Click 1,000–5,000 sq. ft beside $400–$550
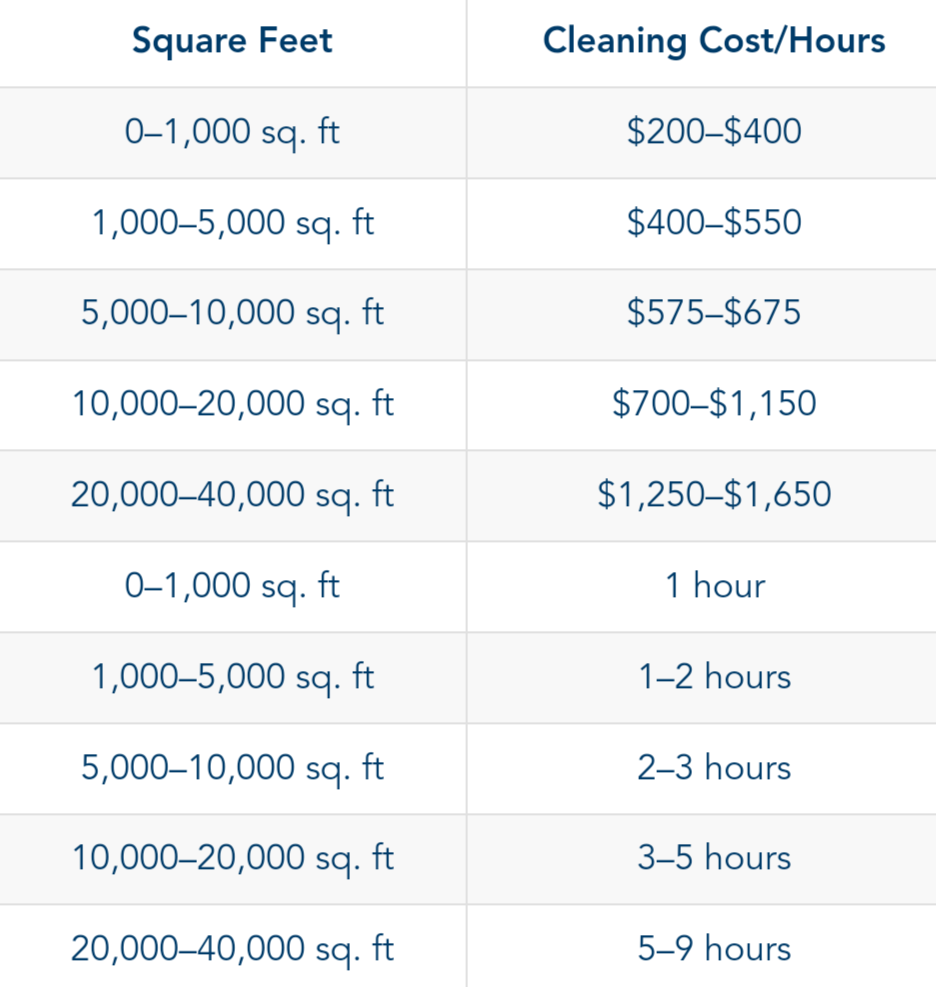 click(x=232, y=222)
